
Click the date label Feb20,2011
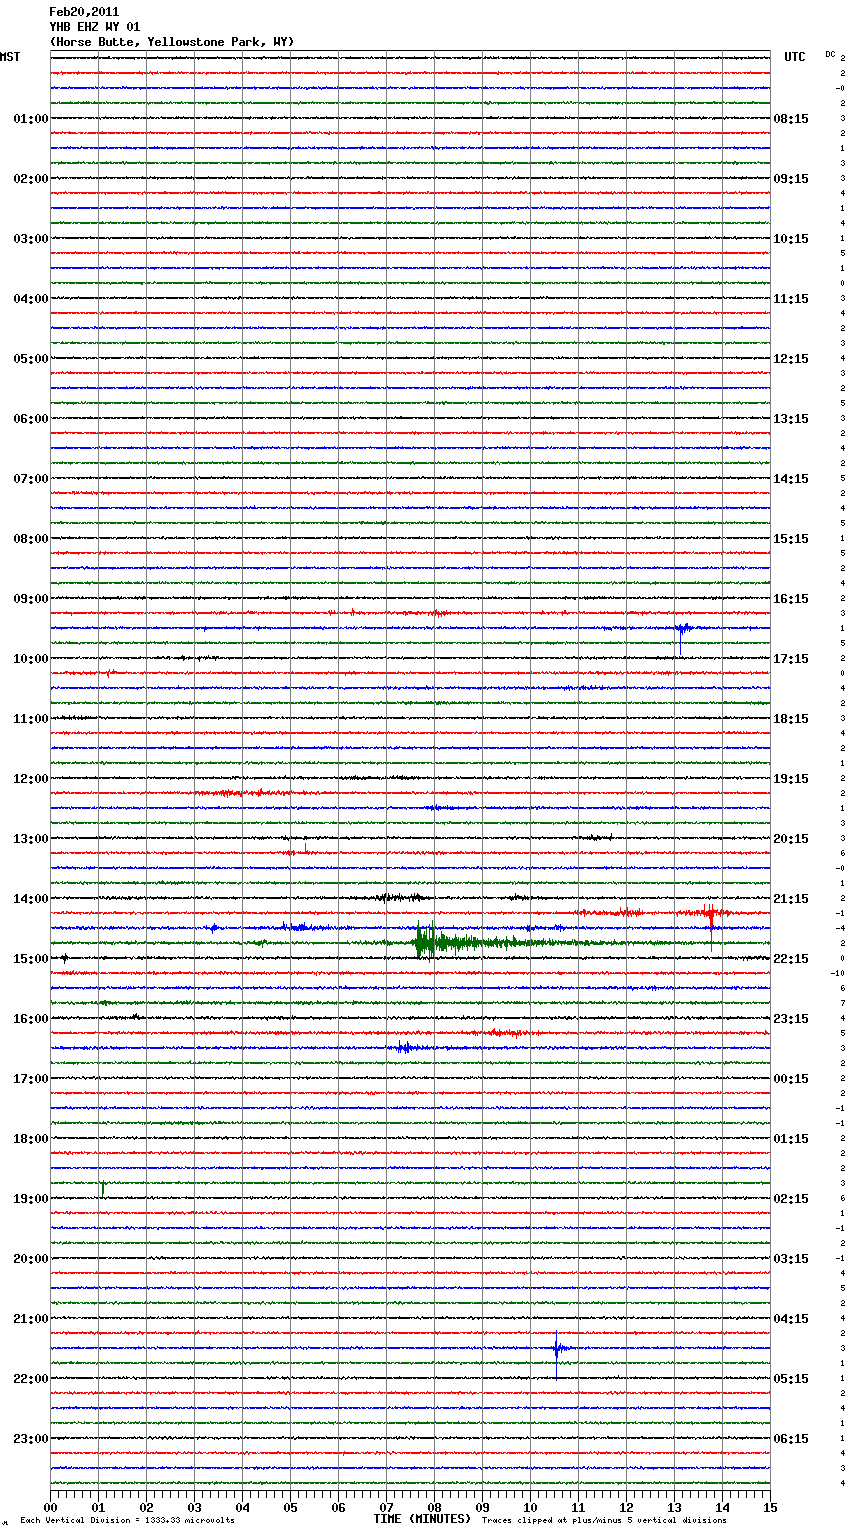tap(84, 12)
